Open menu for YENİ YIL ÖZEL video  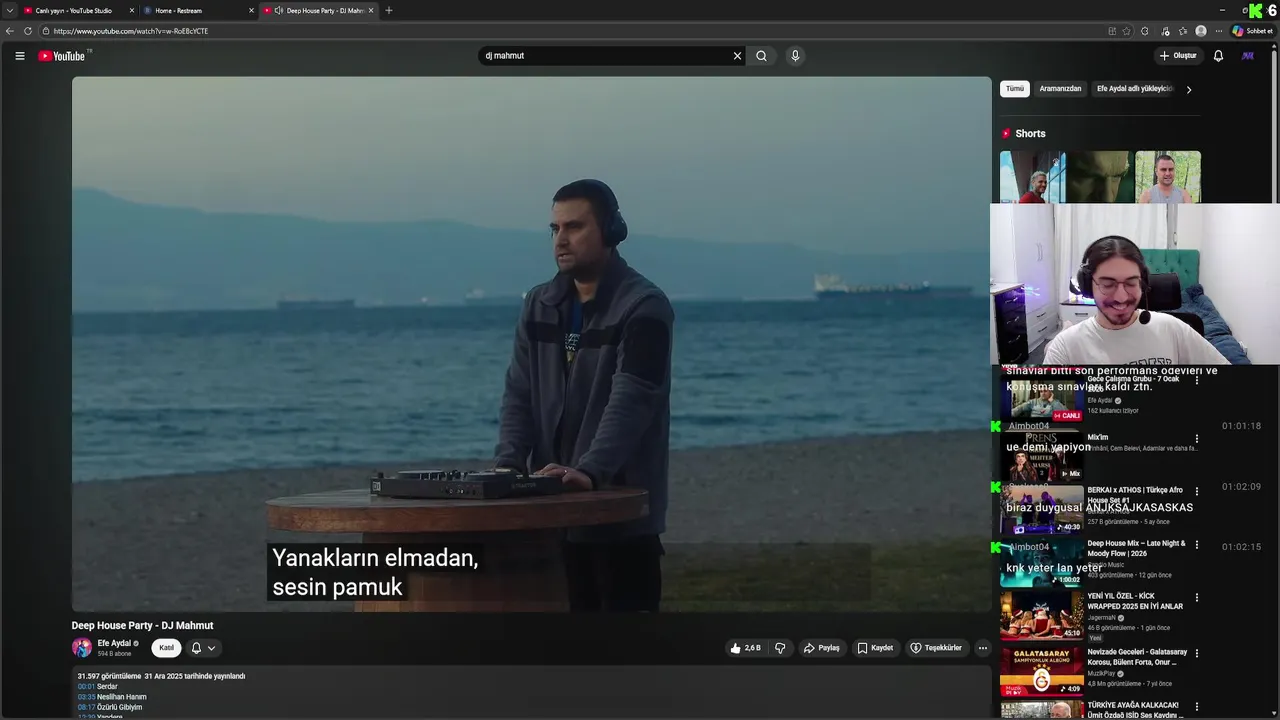pos(1197,598)
